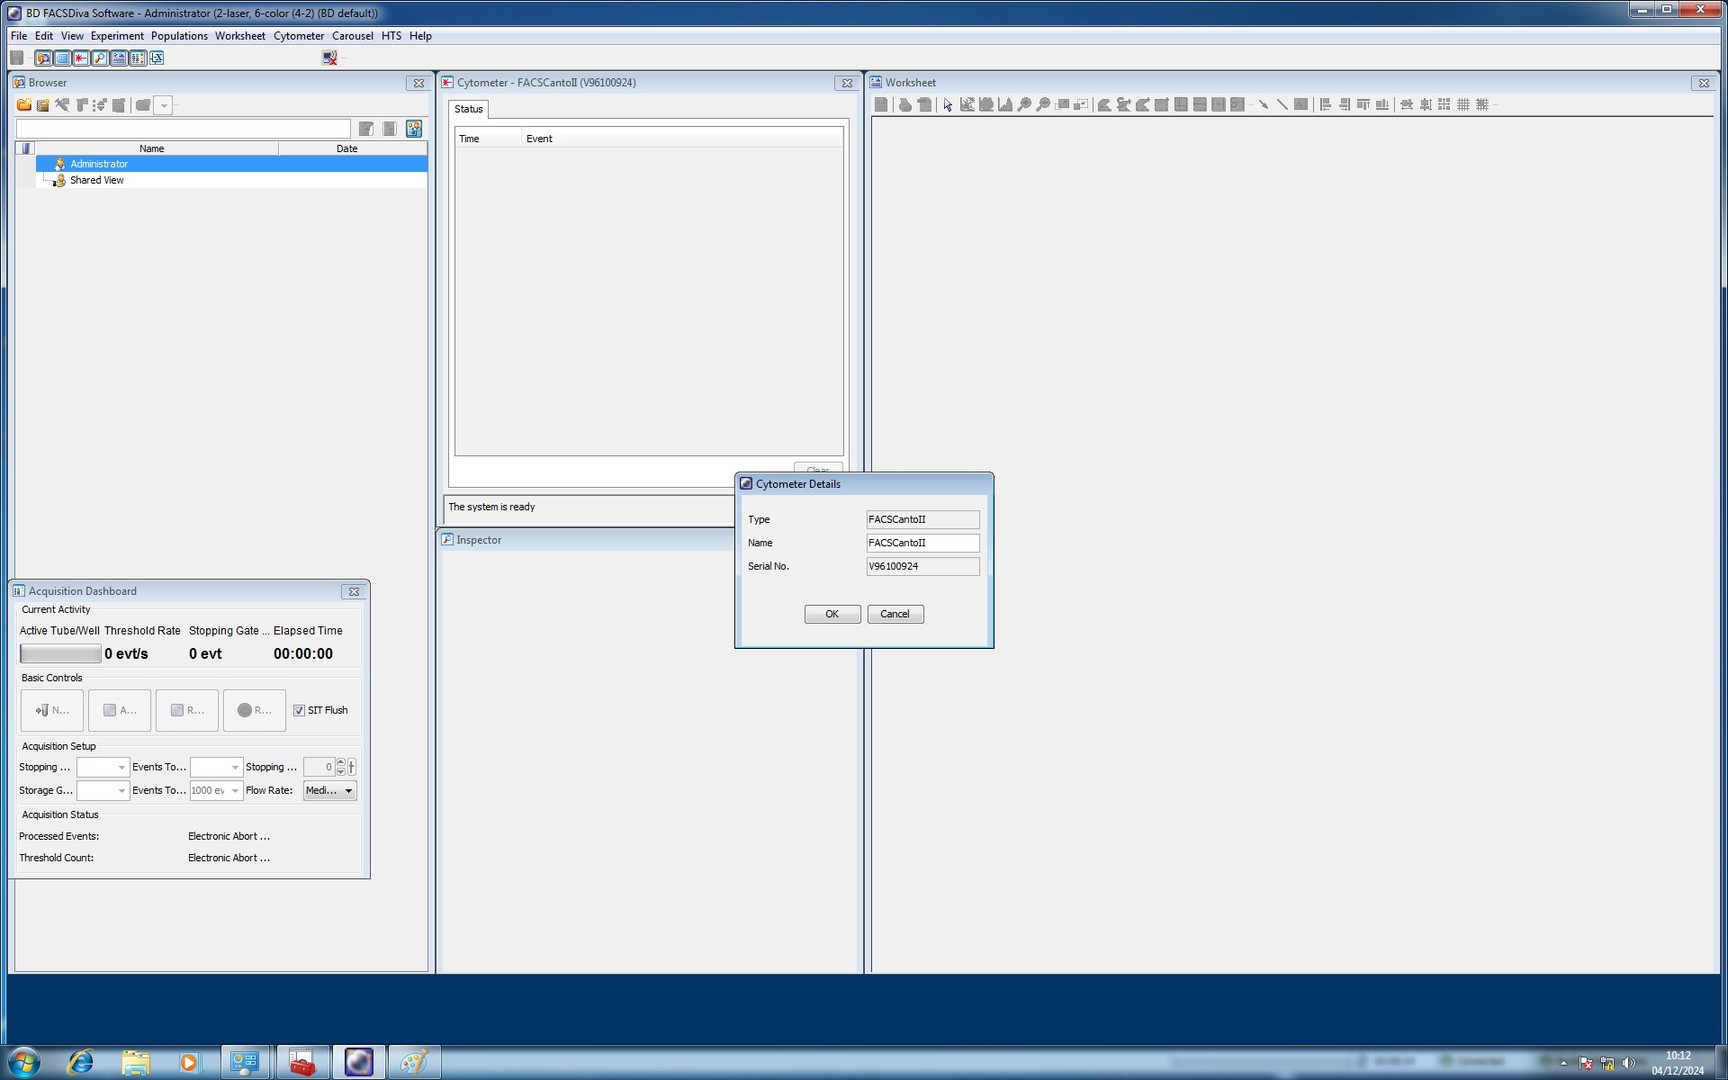Screen dimensions: 1728x1080
Task: Open Windows Explorer folder from the taskbar
Action: [x=135, y=1062]
